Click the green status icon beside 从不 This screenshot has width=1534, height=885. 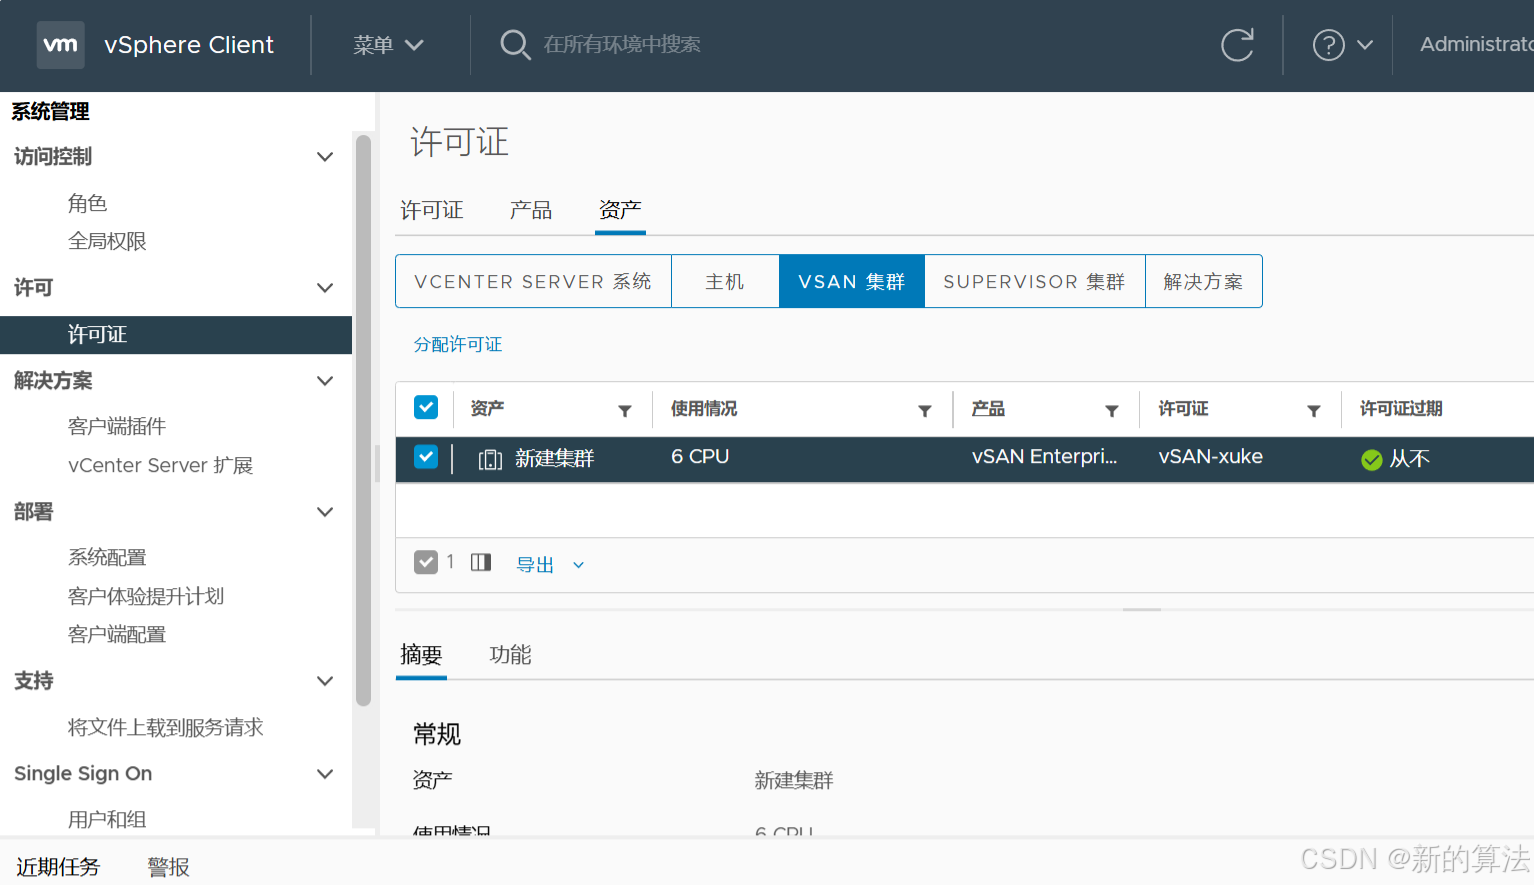(1372, 459)
